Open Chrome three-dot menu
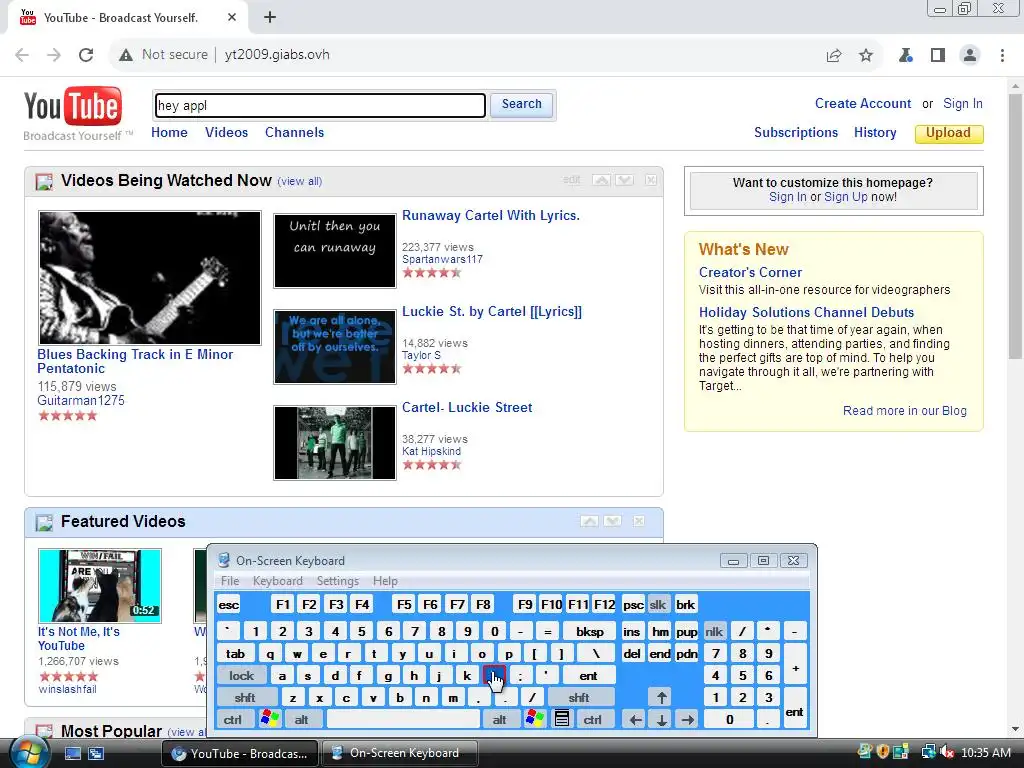This screenshot has width=1024, height=768. (1002, 55)
